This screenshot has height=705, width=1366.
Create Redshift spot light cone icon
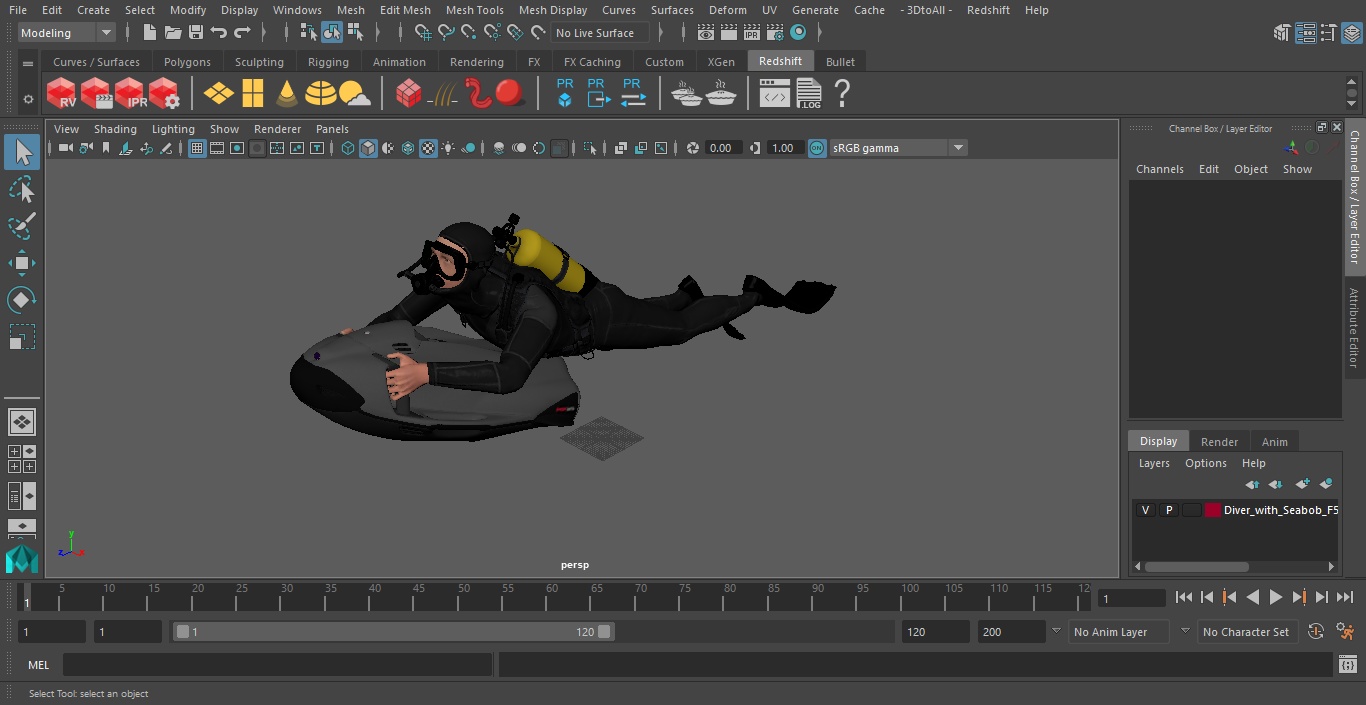287,94
